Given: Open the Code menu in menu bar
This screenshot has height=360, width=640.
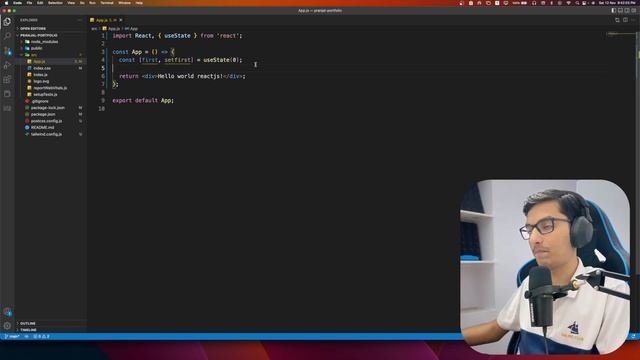Looking at the screenshot, I should pos(18,3).
